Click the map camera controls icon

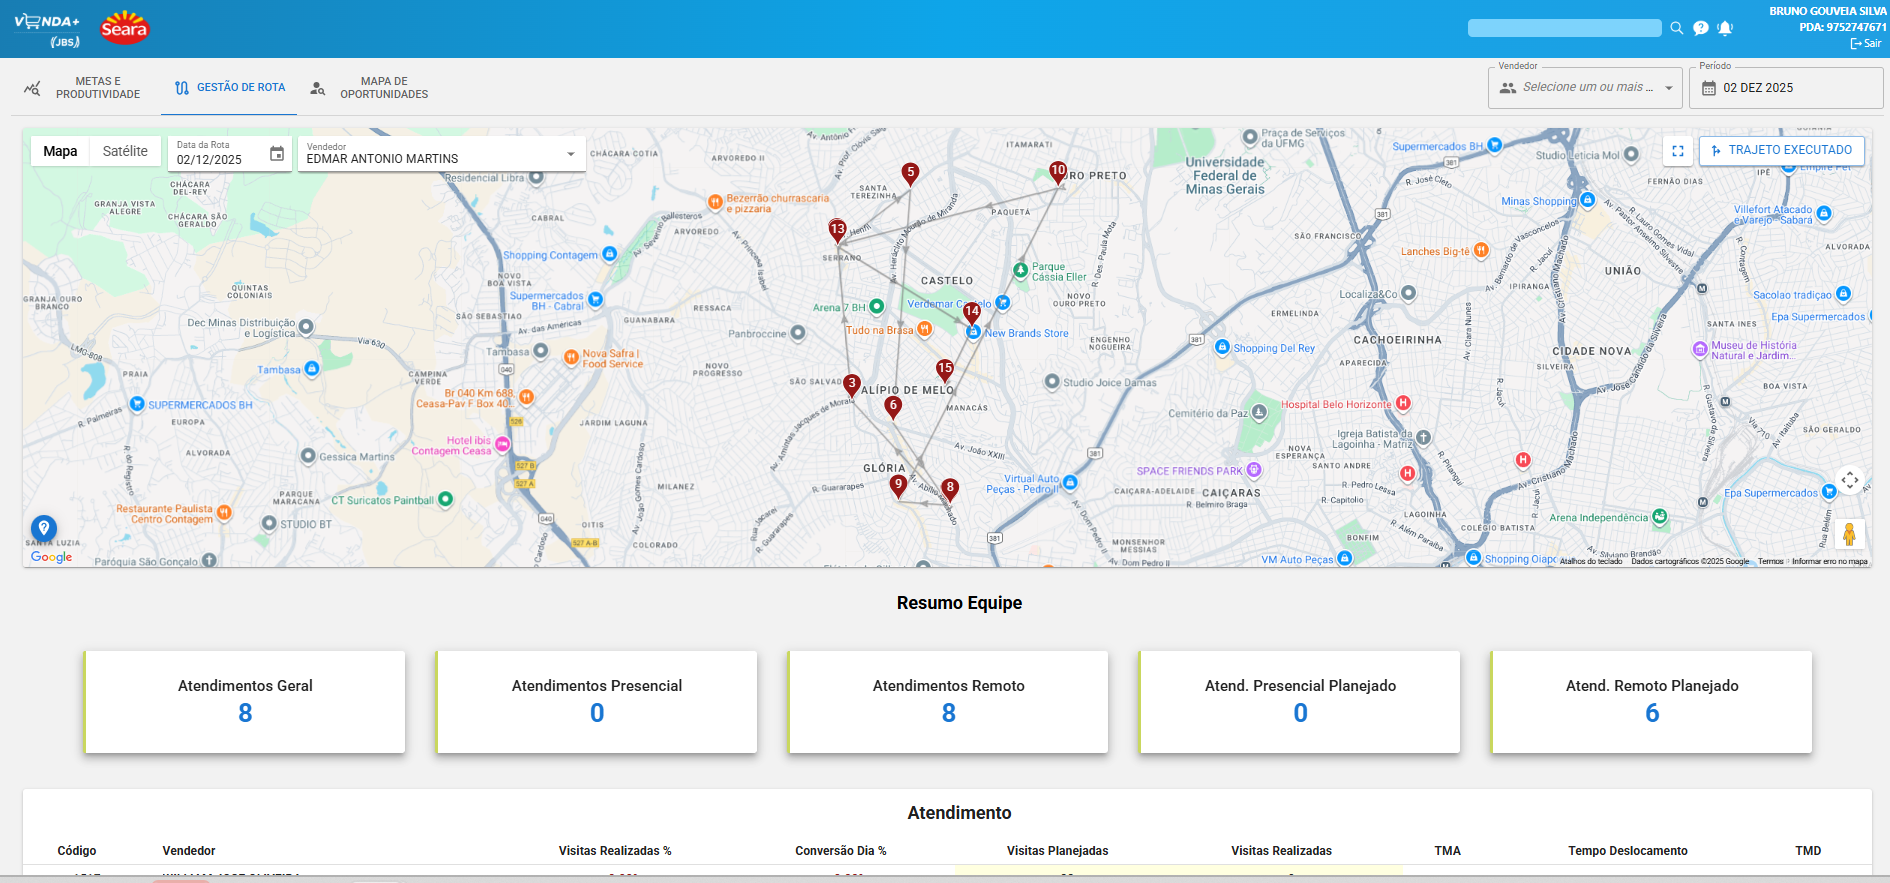pos(1849,480)
